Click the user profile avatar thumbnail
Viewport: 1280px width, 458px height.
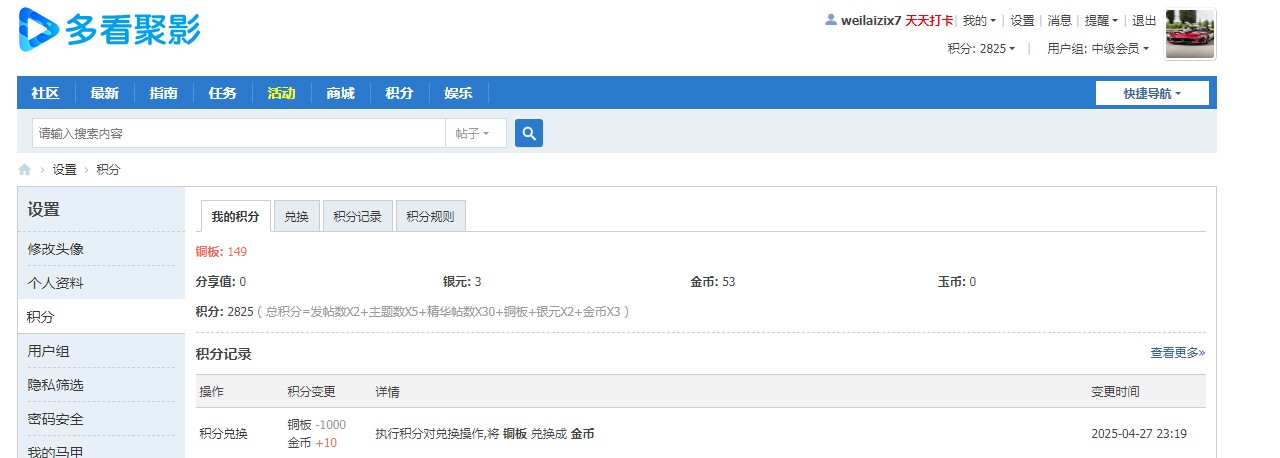coord(1190,35)
